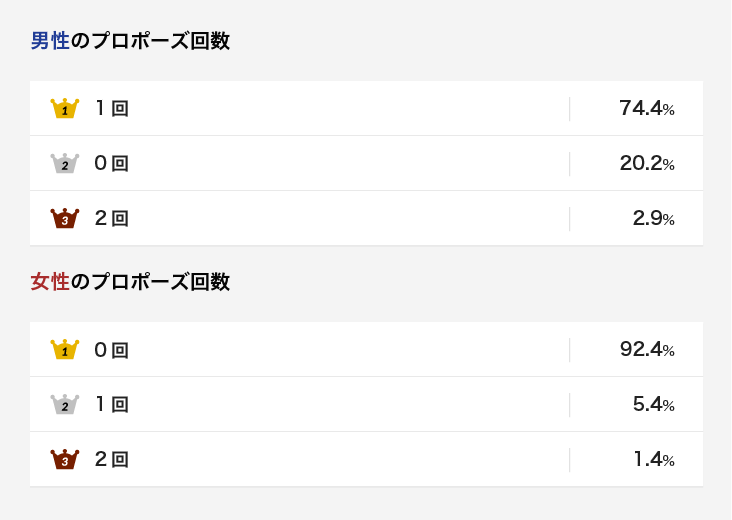Screen dimensions: 732x520
Task: Click 2回 label in men's list
Action: 112,218
